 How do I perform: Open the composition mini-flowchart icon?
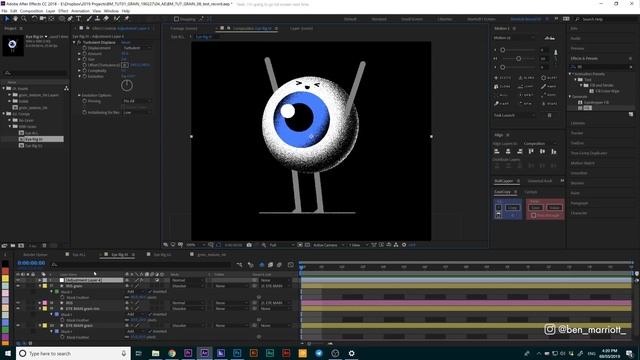coord(239,265)
